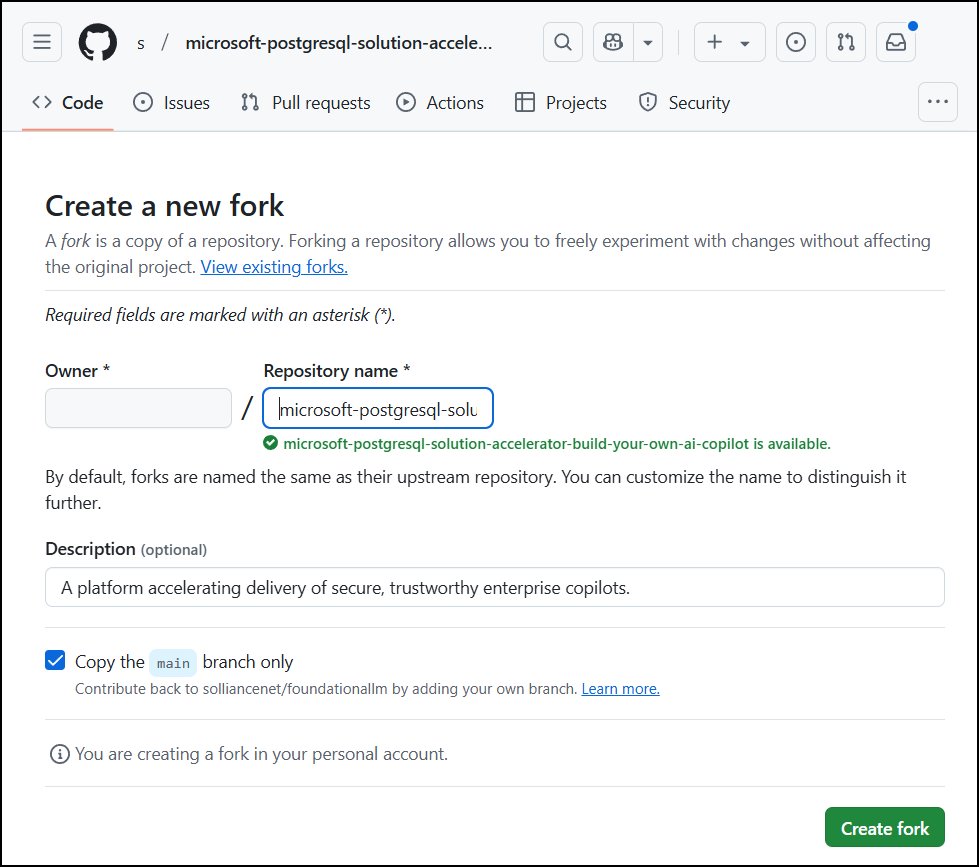Open the Learn more link
979x867 pixels.
click(x=621, y=688)
